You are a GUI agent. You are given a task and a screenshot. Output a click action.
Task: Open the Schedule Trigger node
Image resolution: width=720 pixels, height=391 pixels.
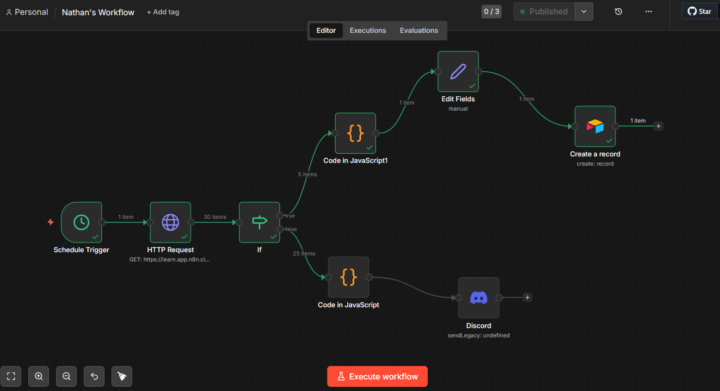click(x=81, y=222)
